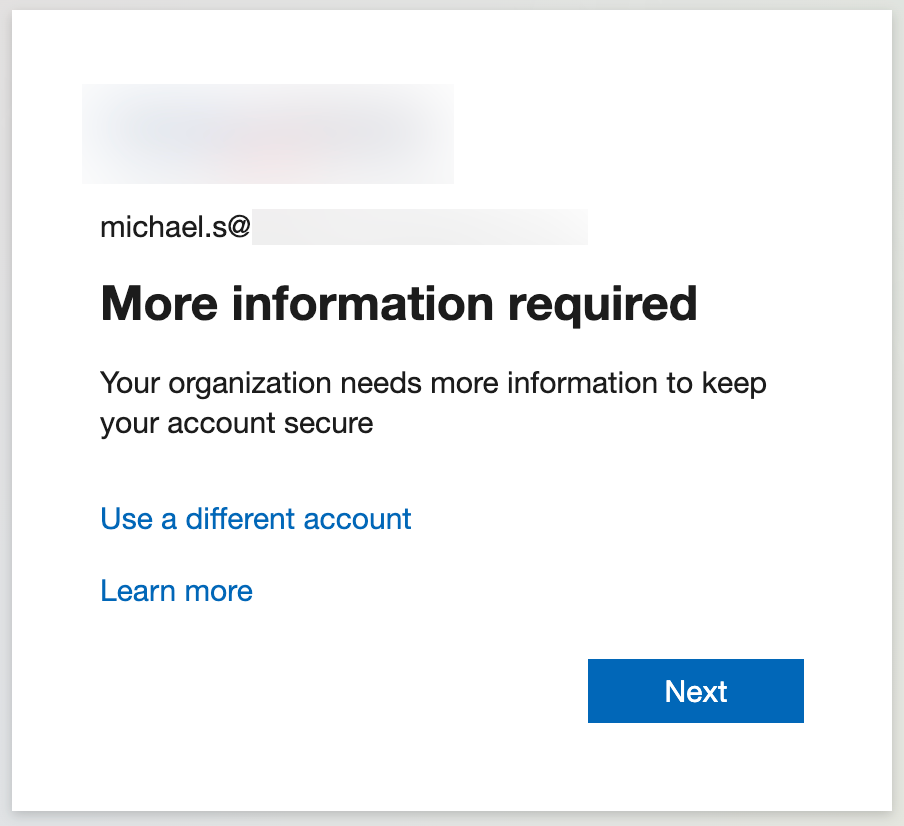Click the michael.s@ account email text
904x826 pixels.
tap(175, 227)
